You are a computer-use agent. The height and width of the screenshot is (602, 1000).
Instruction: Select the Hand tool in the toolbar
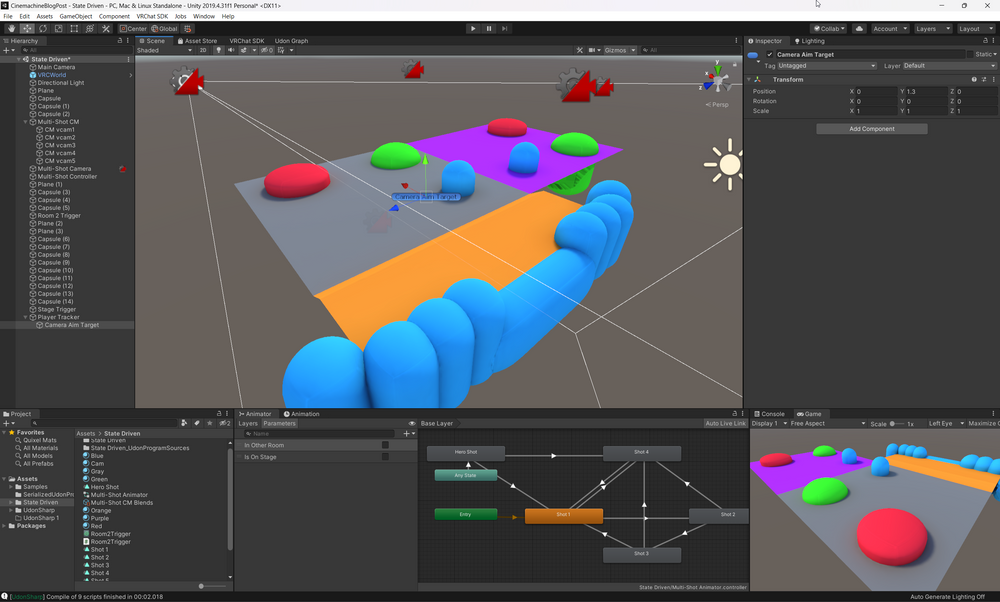(12, 28)
